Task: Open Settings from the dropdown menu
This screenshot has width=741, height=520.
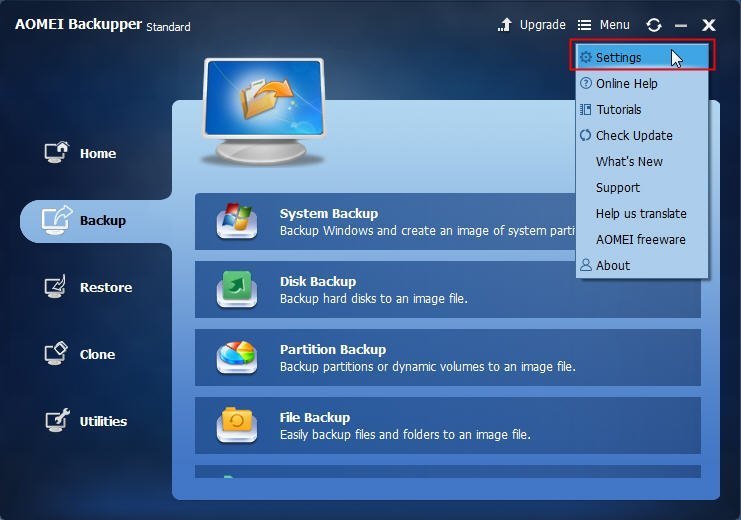Action: 642,58
